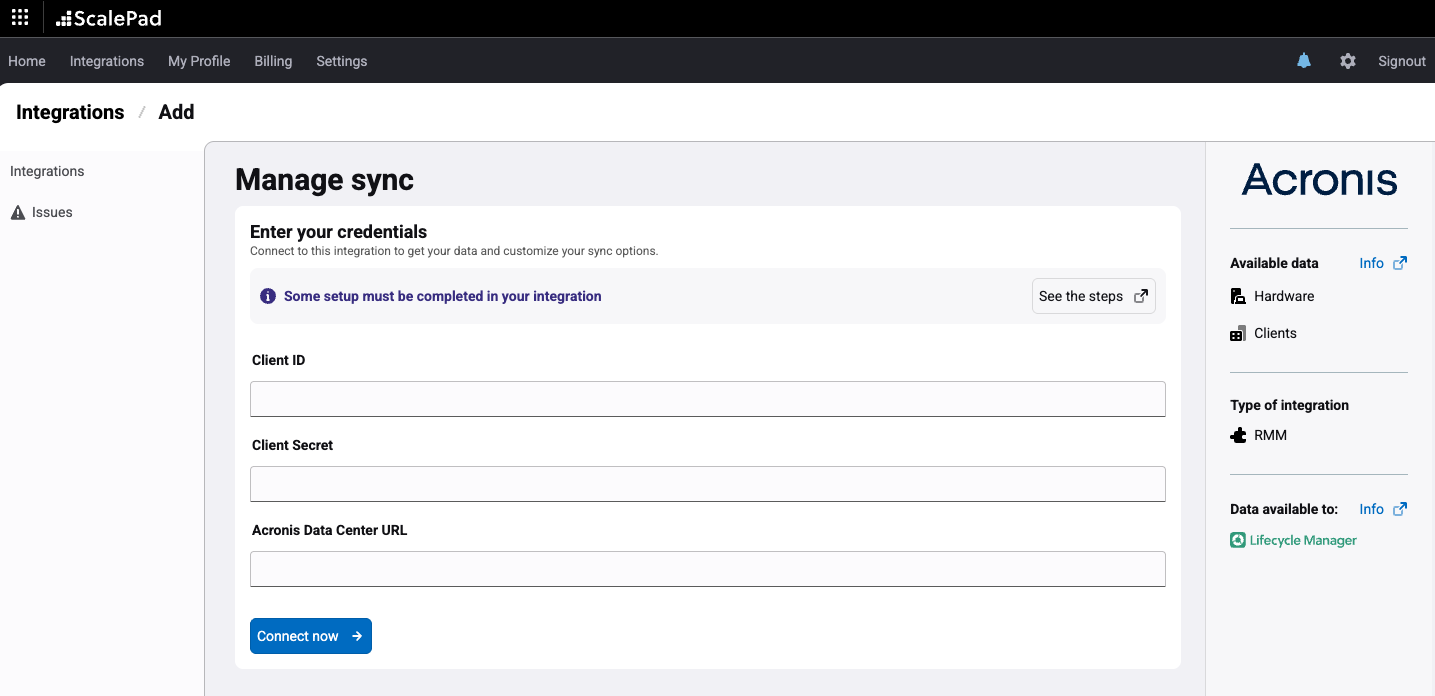Open the Billing menu
This screenshot has width=1435, height=696.
pyautogui.click(x=273, y=61)
